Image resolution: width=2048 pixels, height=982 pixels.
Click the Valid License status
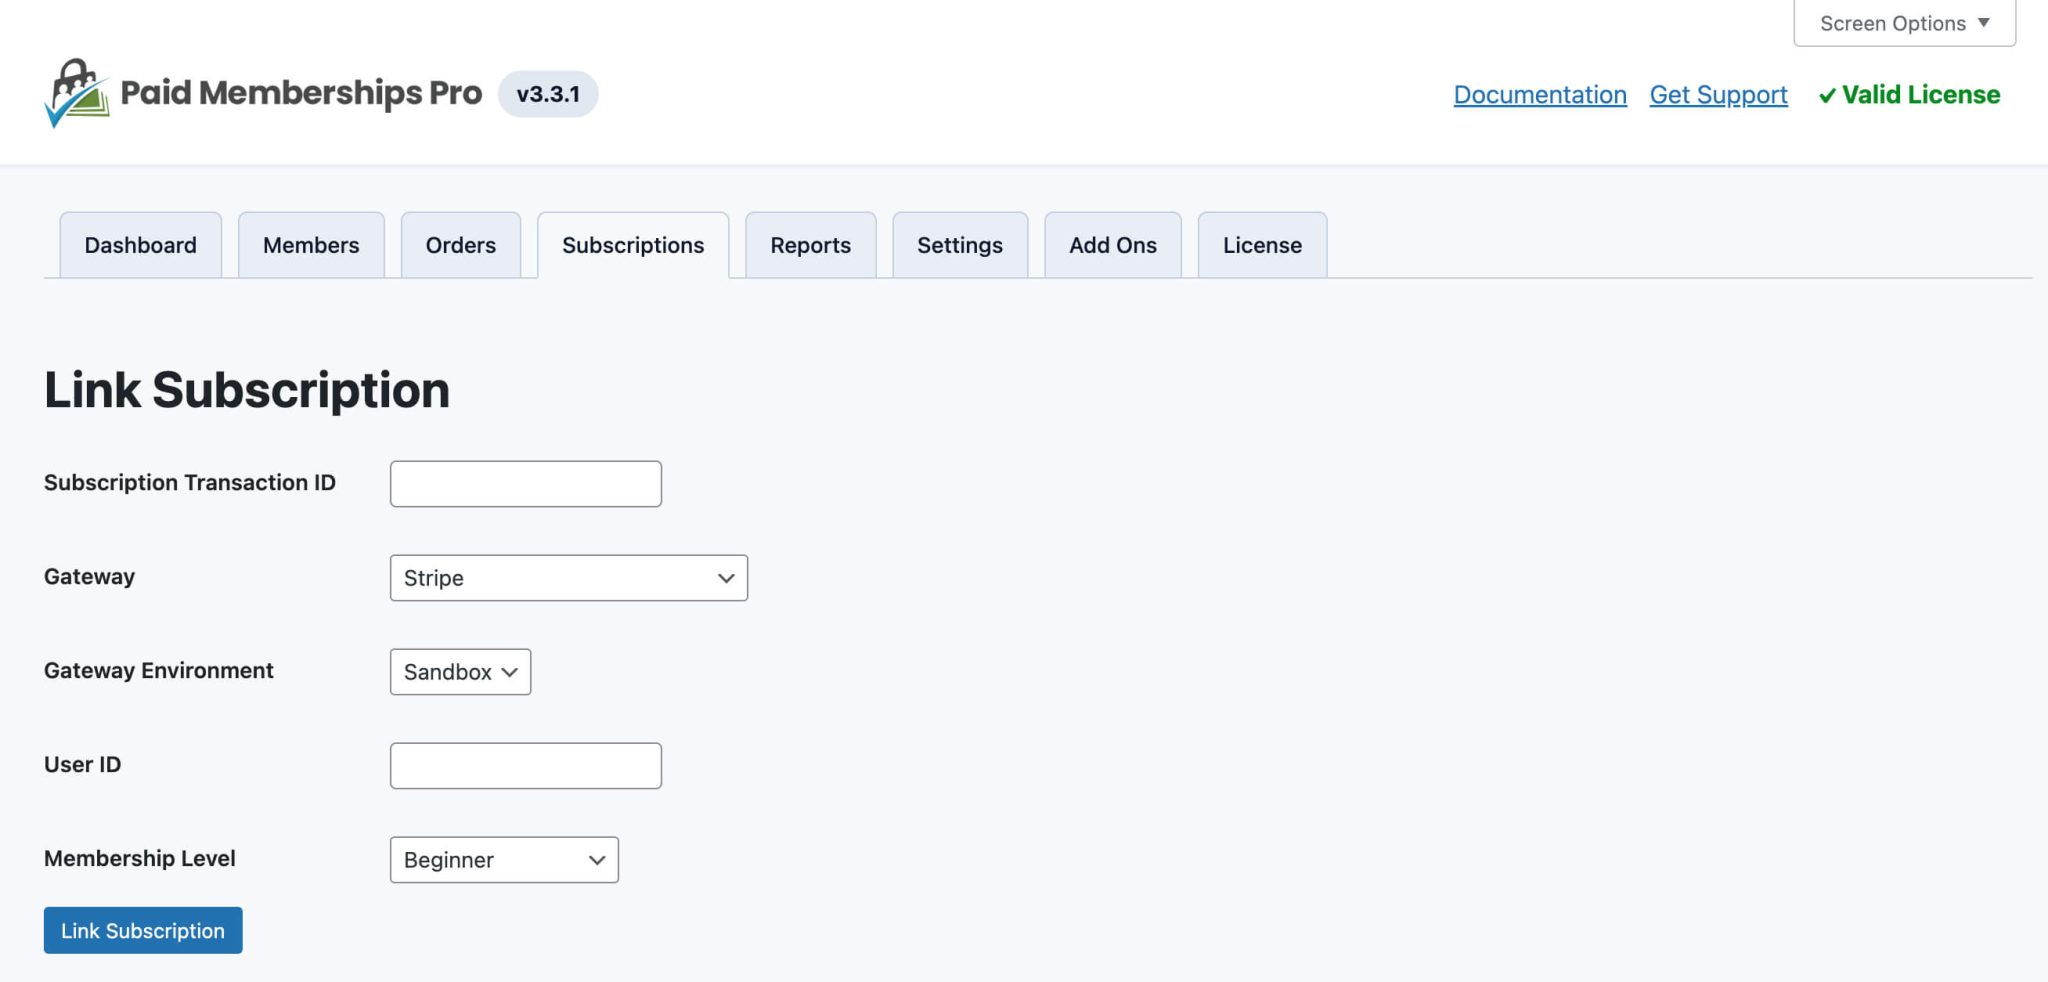[x=1909, y=95]
